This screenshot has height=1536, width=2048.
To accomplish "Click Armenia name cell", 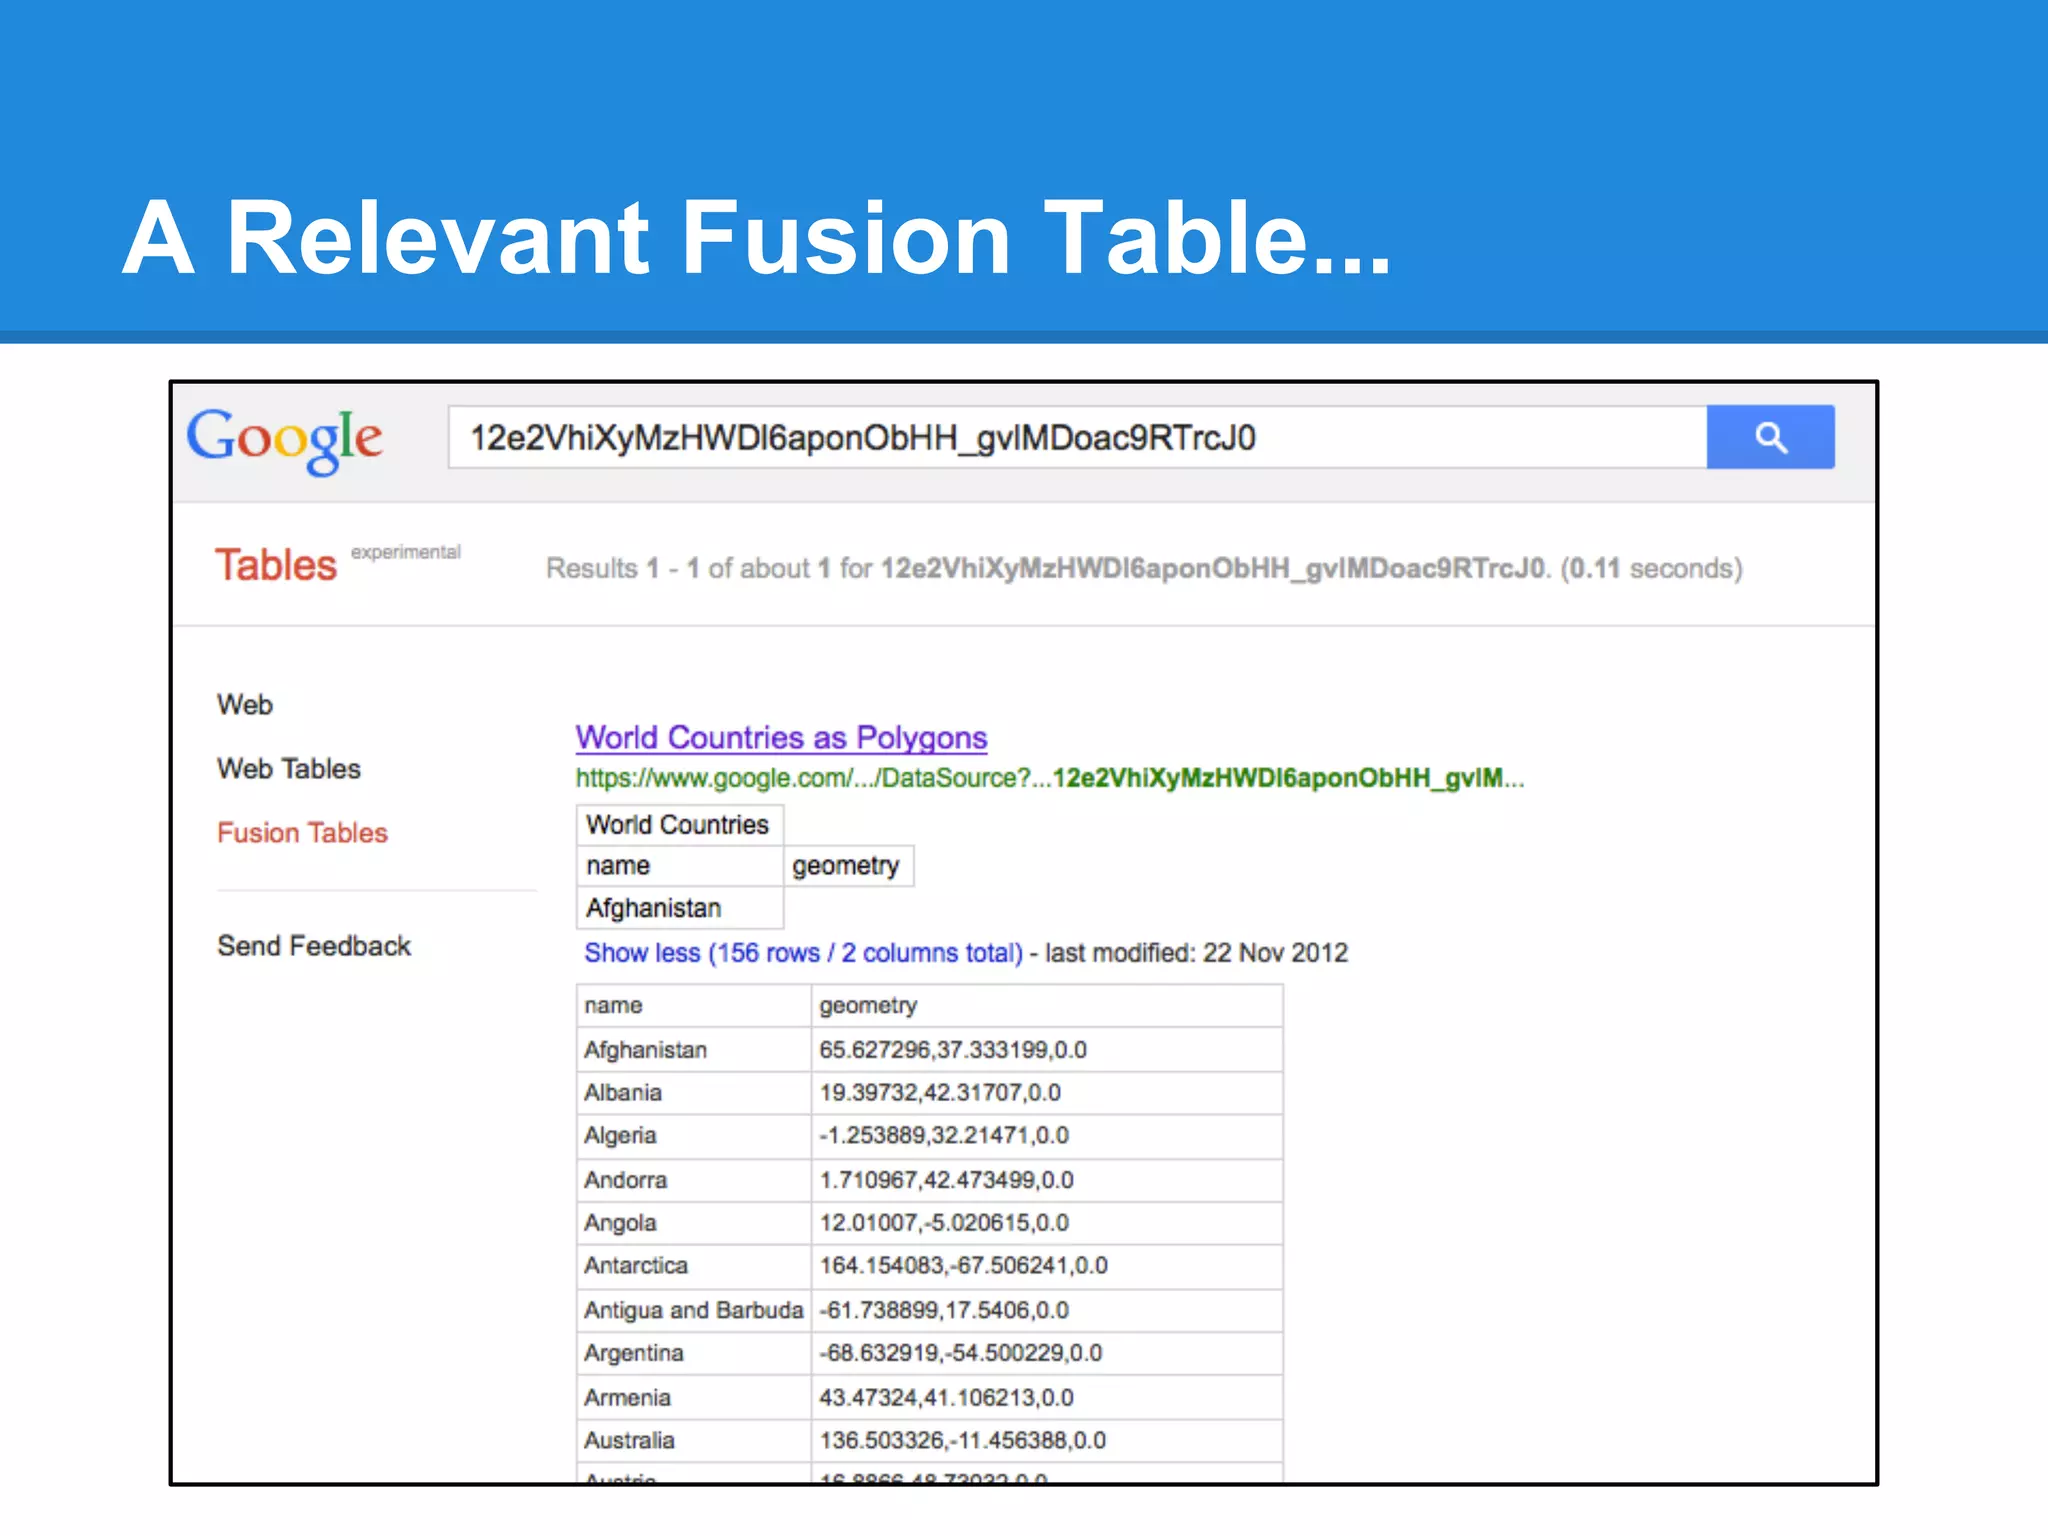I will pyautogui.click(x=693, y=1397).
